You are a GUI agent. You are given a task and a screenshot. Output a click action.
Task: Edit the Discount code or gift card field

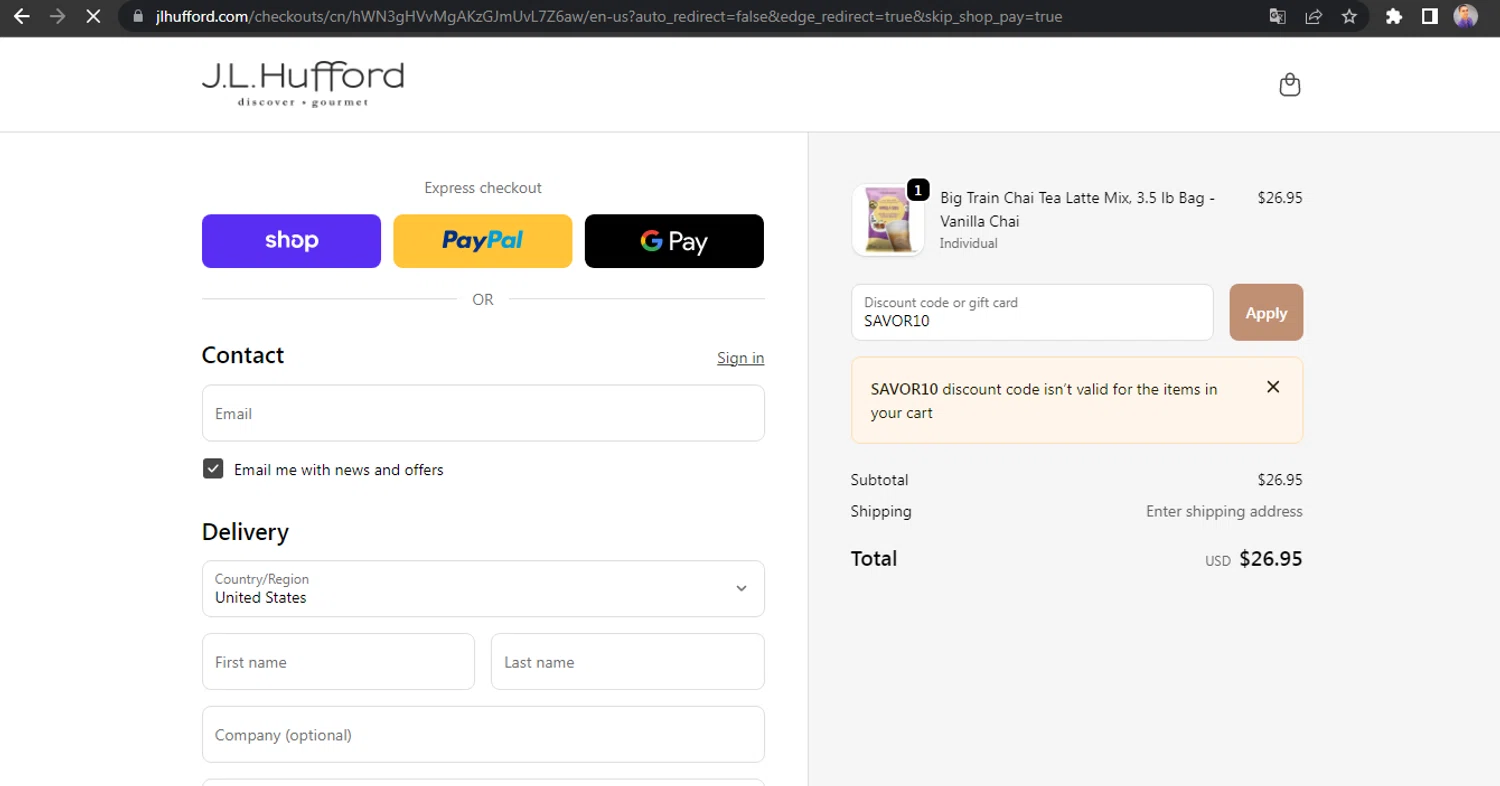[1032, 312]
